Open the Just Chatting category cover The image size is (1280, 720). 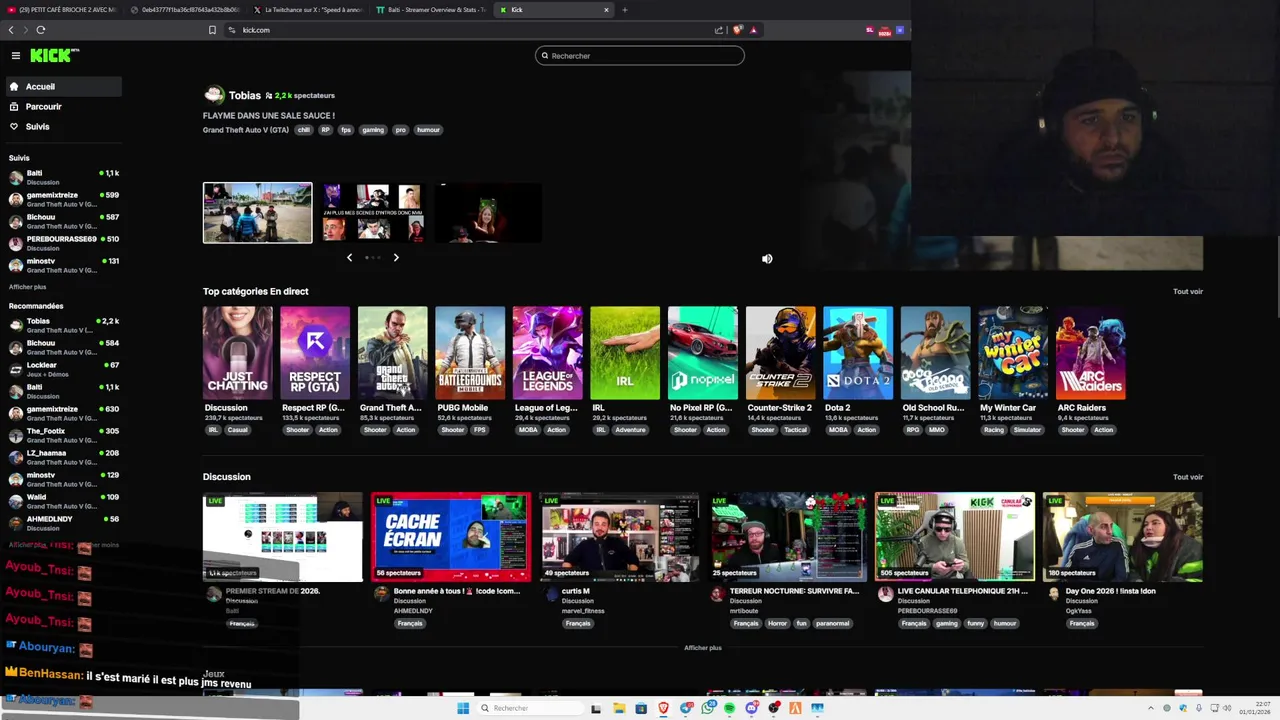click(238, 353)
